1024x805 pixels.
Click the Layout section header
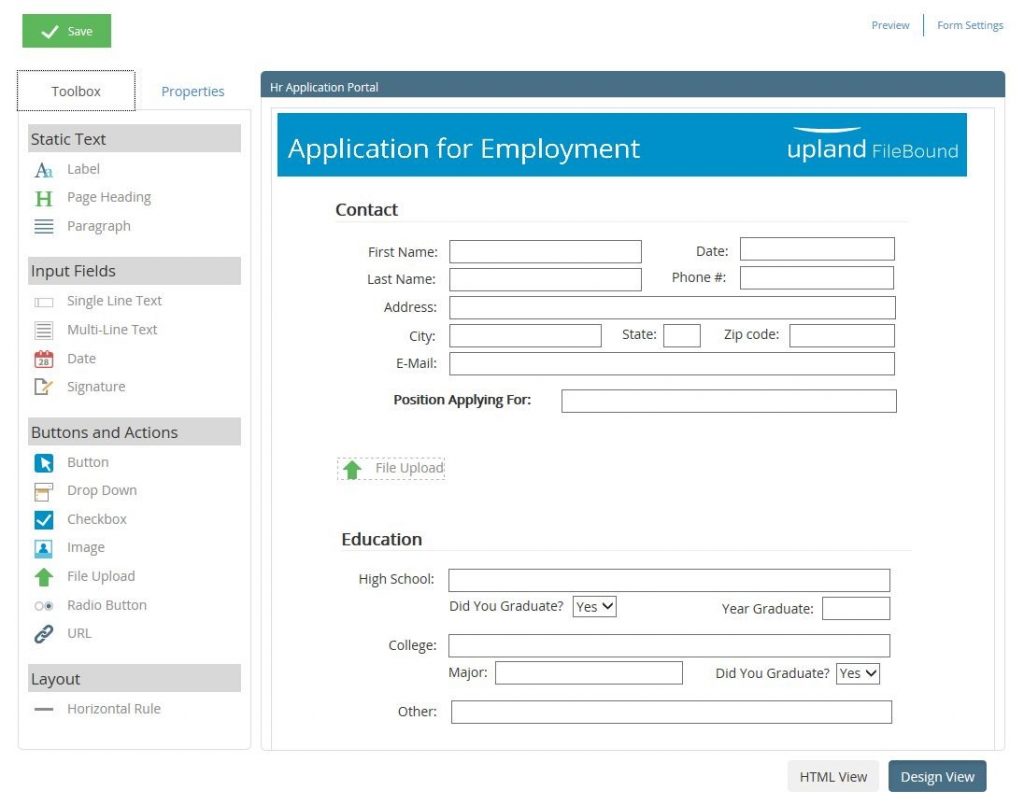pos(135,678)
